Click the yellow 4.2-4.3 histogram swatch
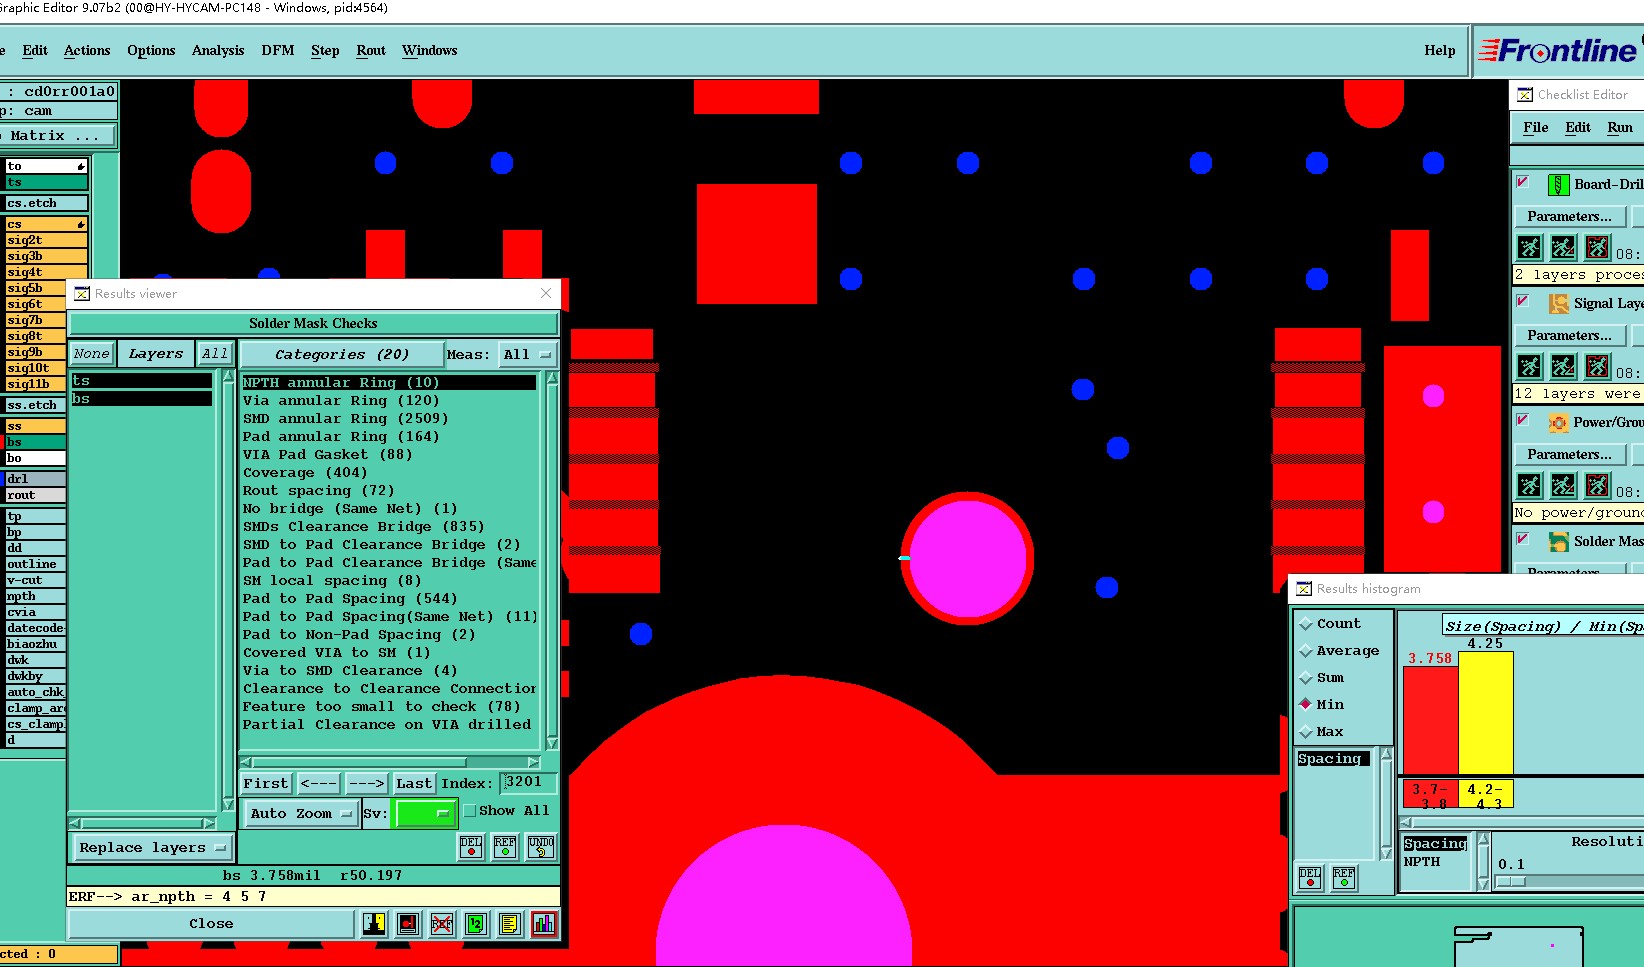The width and height of the screenshot is (1644, 967). click(1486, 794)
